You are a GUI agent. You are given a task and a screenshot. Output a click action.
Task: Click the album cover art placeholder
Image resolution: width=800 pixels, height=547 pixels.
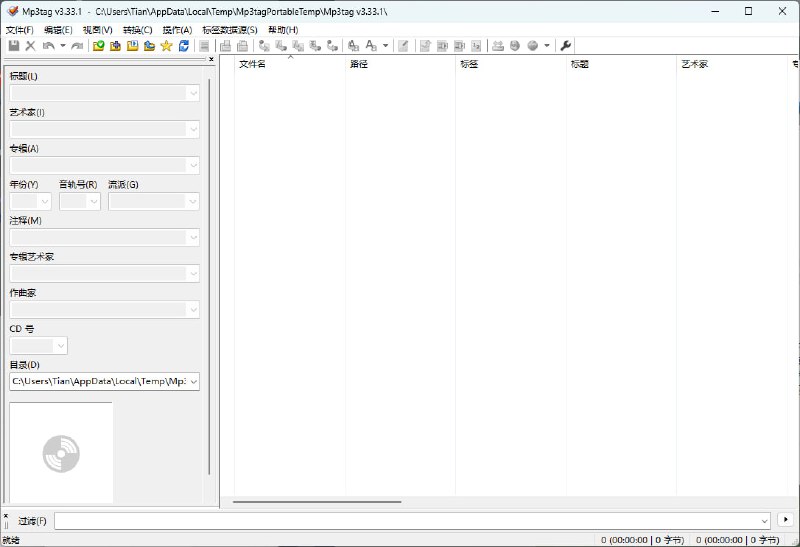point(61,453)
